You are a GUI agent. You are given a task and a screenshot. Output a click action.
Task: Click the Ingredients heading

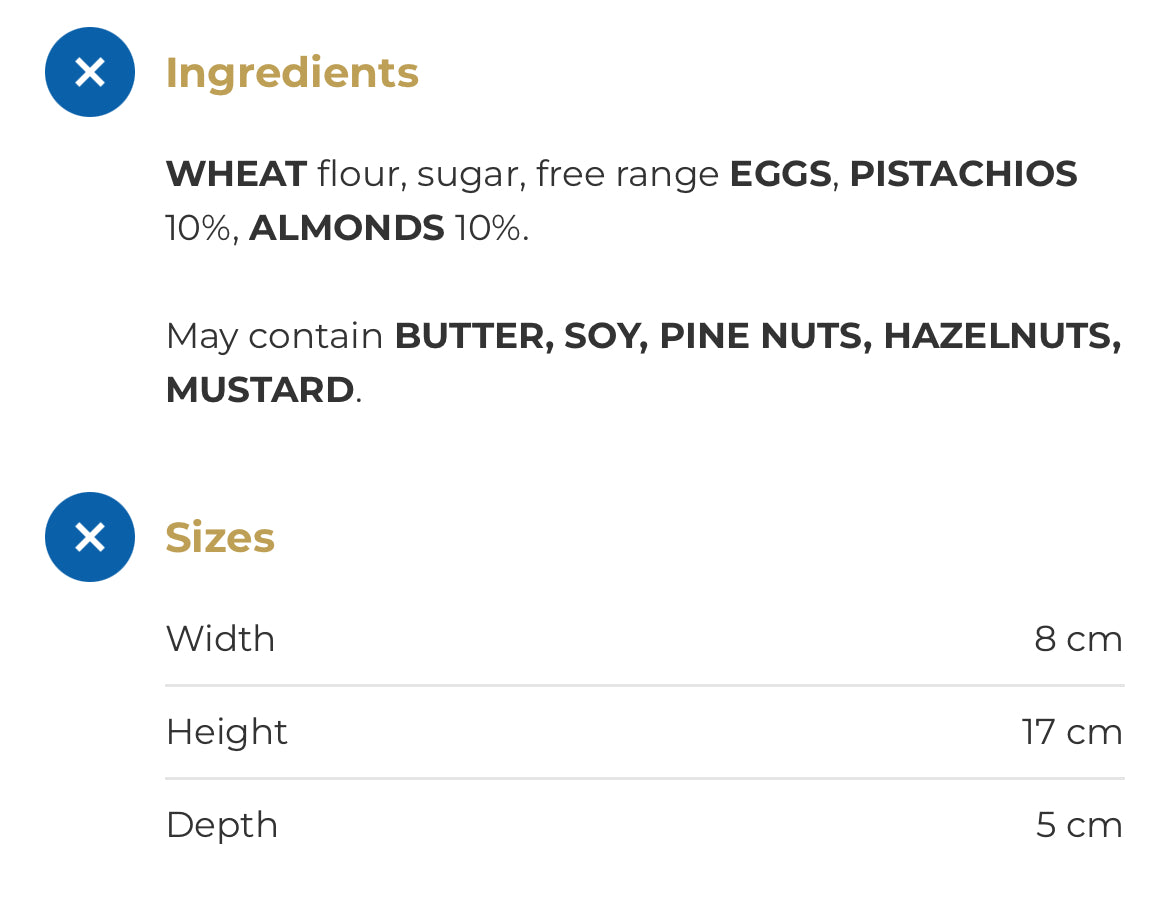[292, 74]
